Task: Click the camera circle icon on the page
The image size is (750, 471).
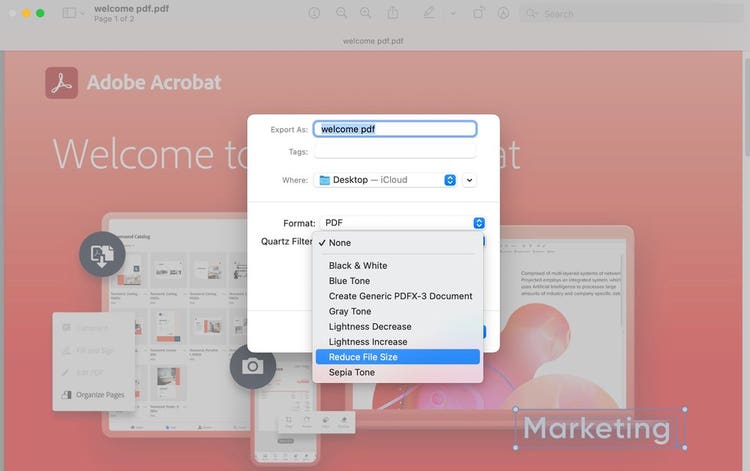Action: coord(253,367)
